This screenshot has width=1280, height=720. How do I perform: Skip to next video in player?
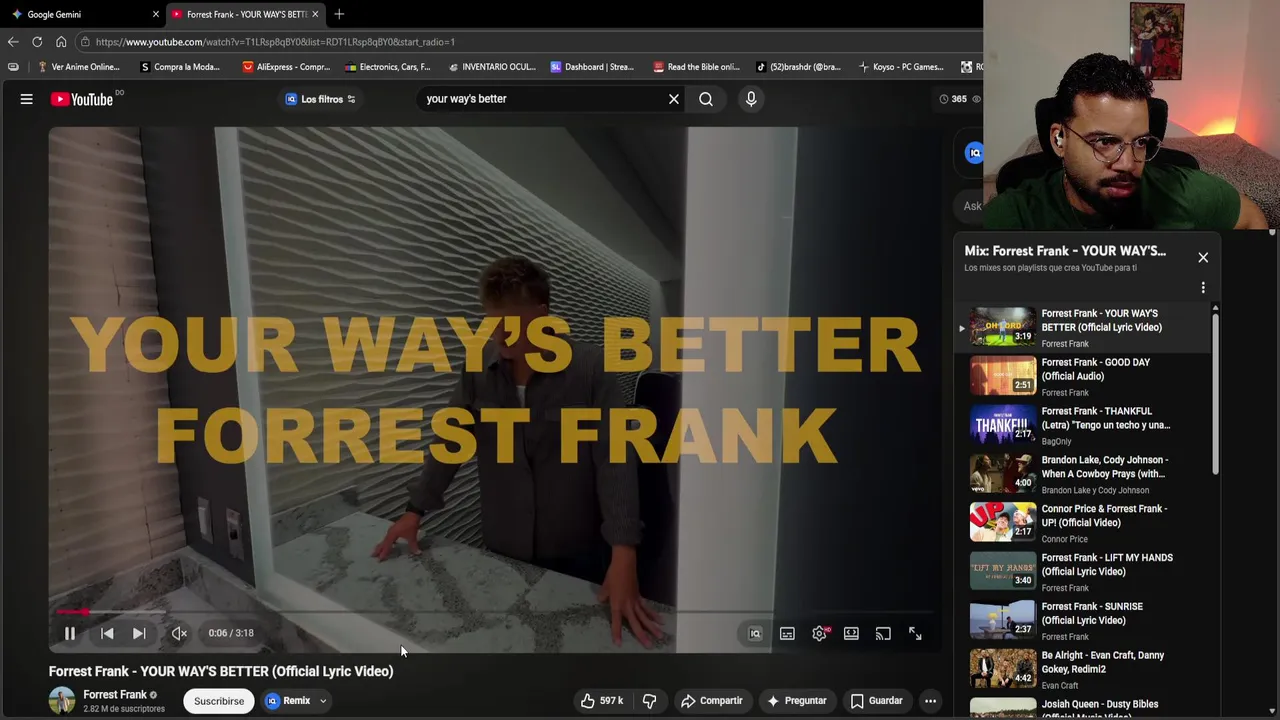(x=139, y=633)
